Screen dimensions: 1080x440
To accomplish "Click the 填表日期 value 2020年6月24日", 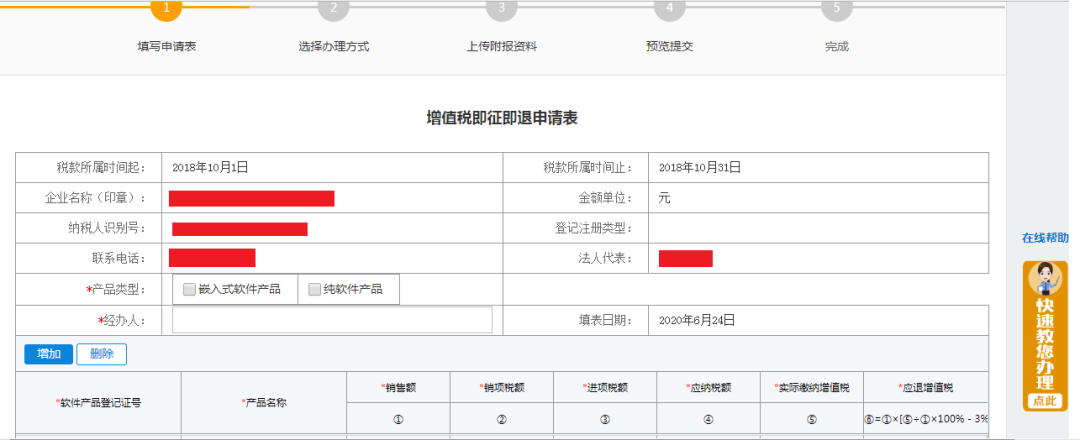I will pyautogui.click(x=697, y=320).
